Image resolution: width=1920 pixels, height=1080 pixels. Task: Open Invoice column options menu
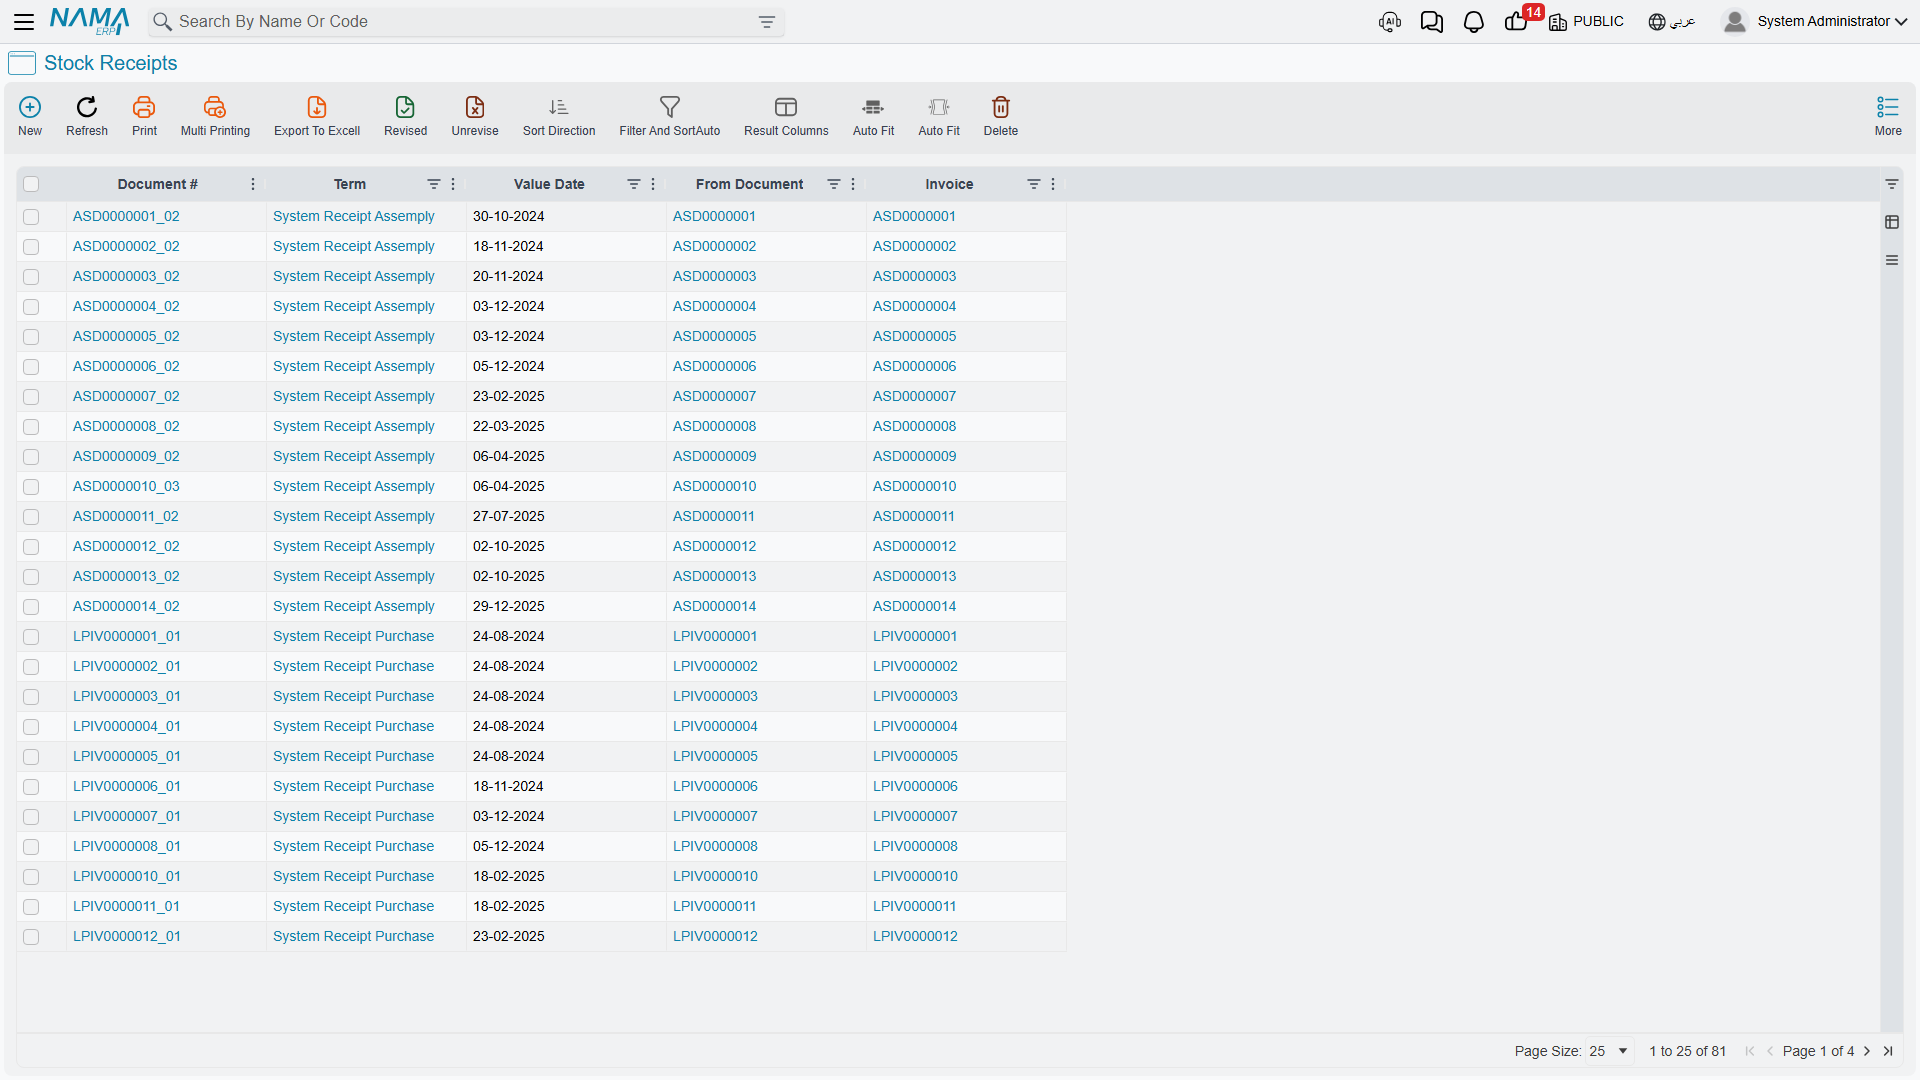click(1053, 184)
